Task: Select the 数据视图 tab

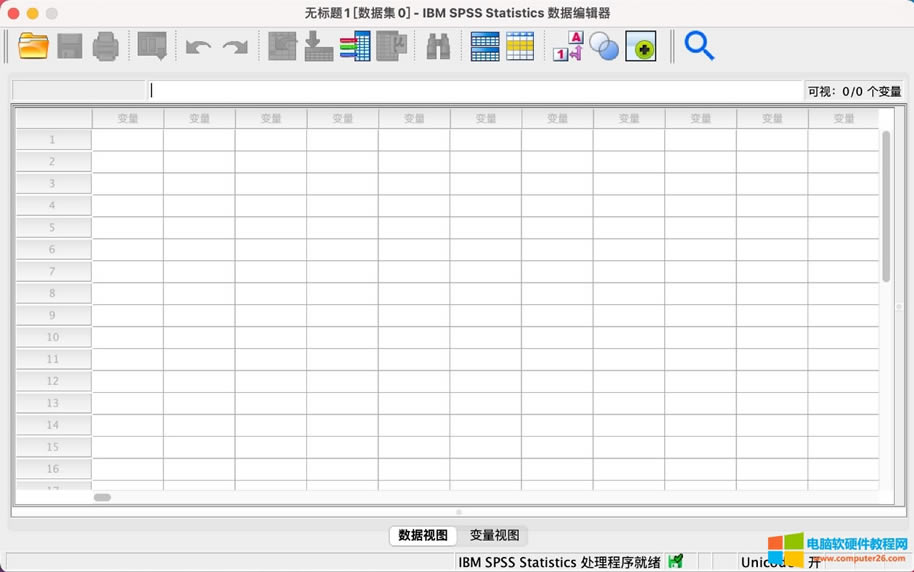Action: [x=423, y=535]
